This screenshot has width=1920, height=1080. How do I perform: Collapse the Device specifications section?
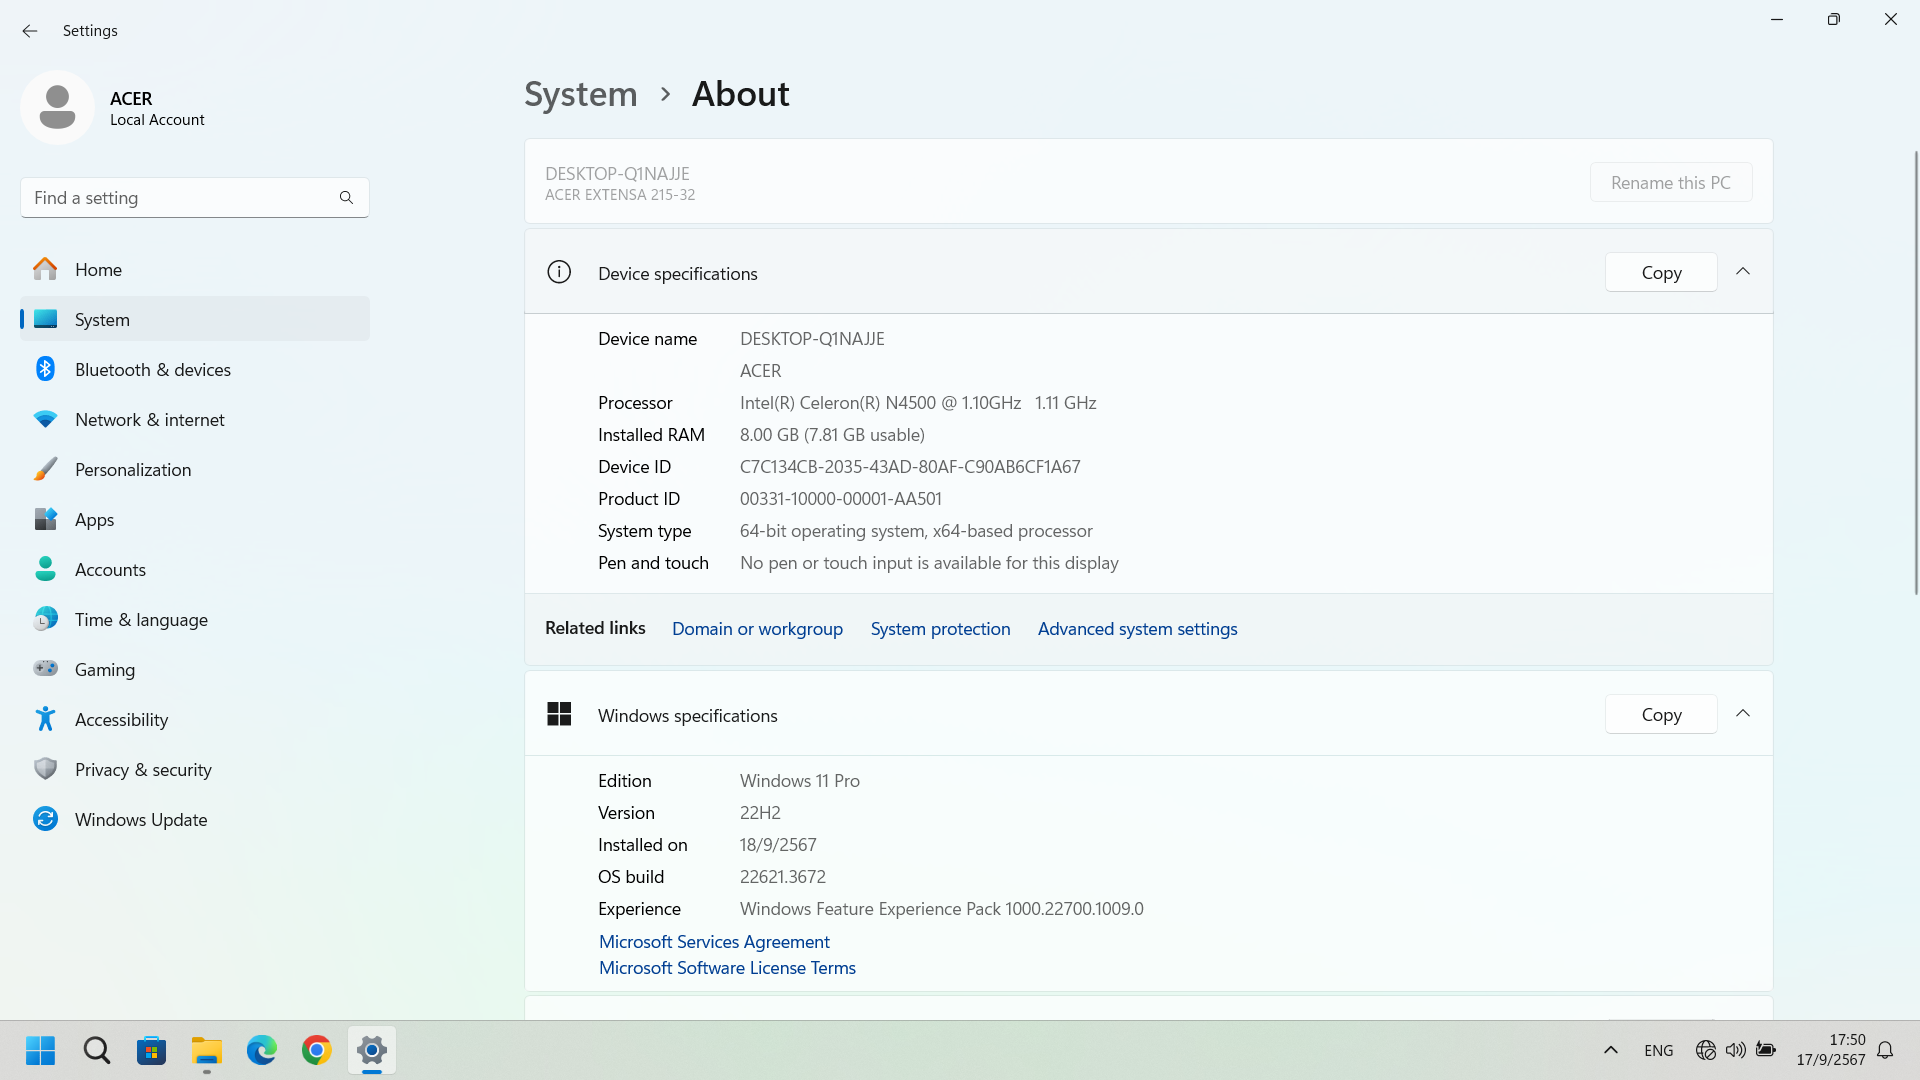(1743, 272)
